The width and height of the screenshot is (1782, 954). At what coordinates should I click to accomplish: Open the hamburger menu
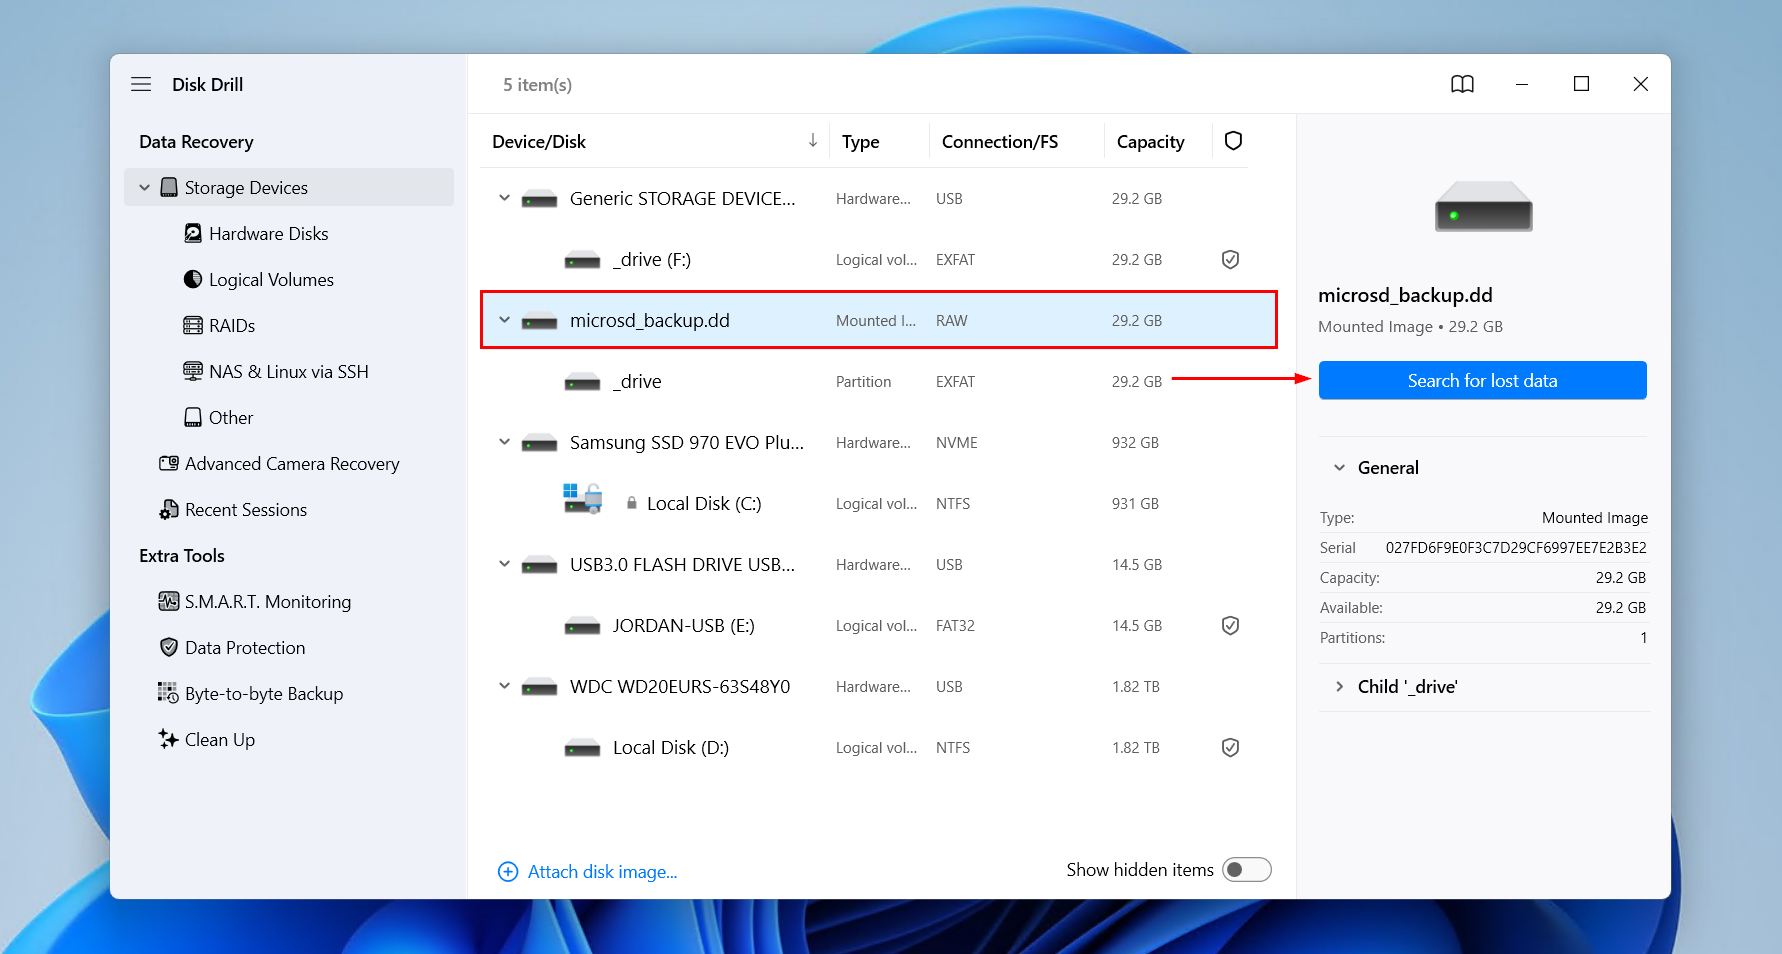(x=141, y=84)
